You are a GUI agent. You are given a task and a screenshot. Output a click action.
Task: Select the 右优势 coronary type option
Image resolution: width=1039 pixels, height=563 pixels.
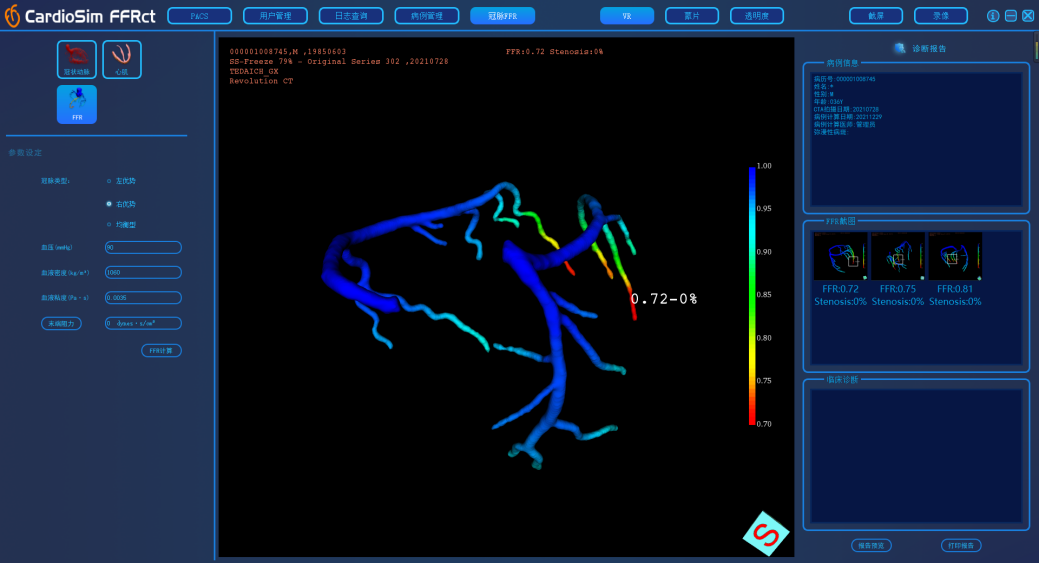click(x=110, y=203)
